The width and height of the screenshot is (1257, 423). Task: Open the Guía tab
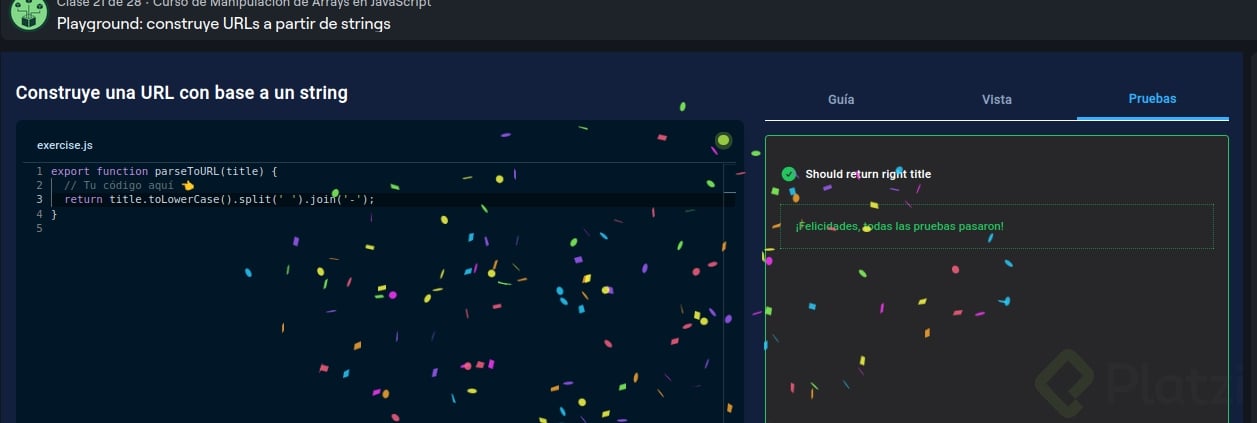click(841, 99)
